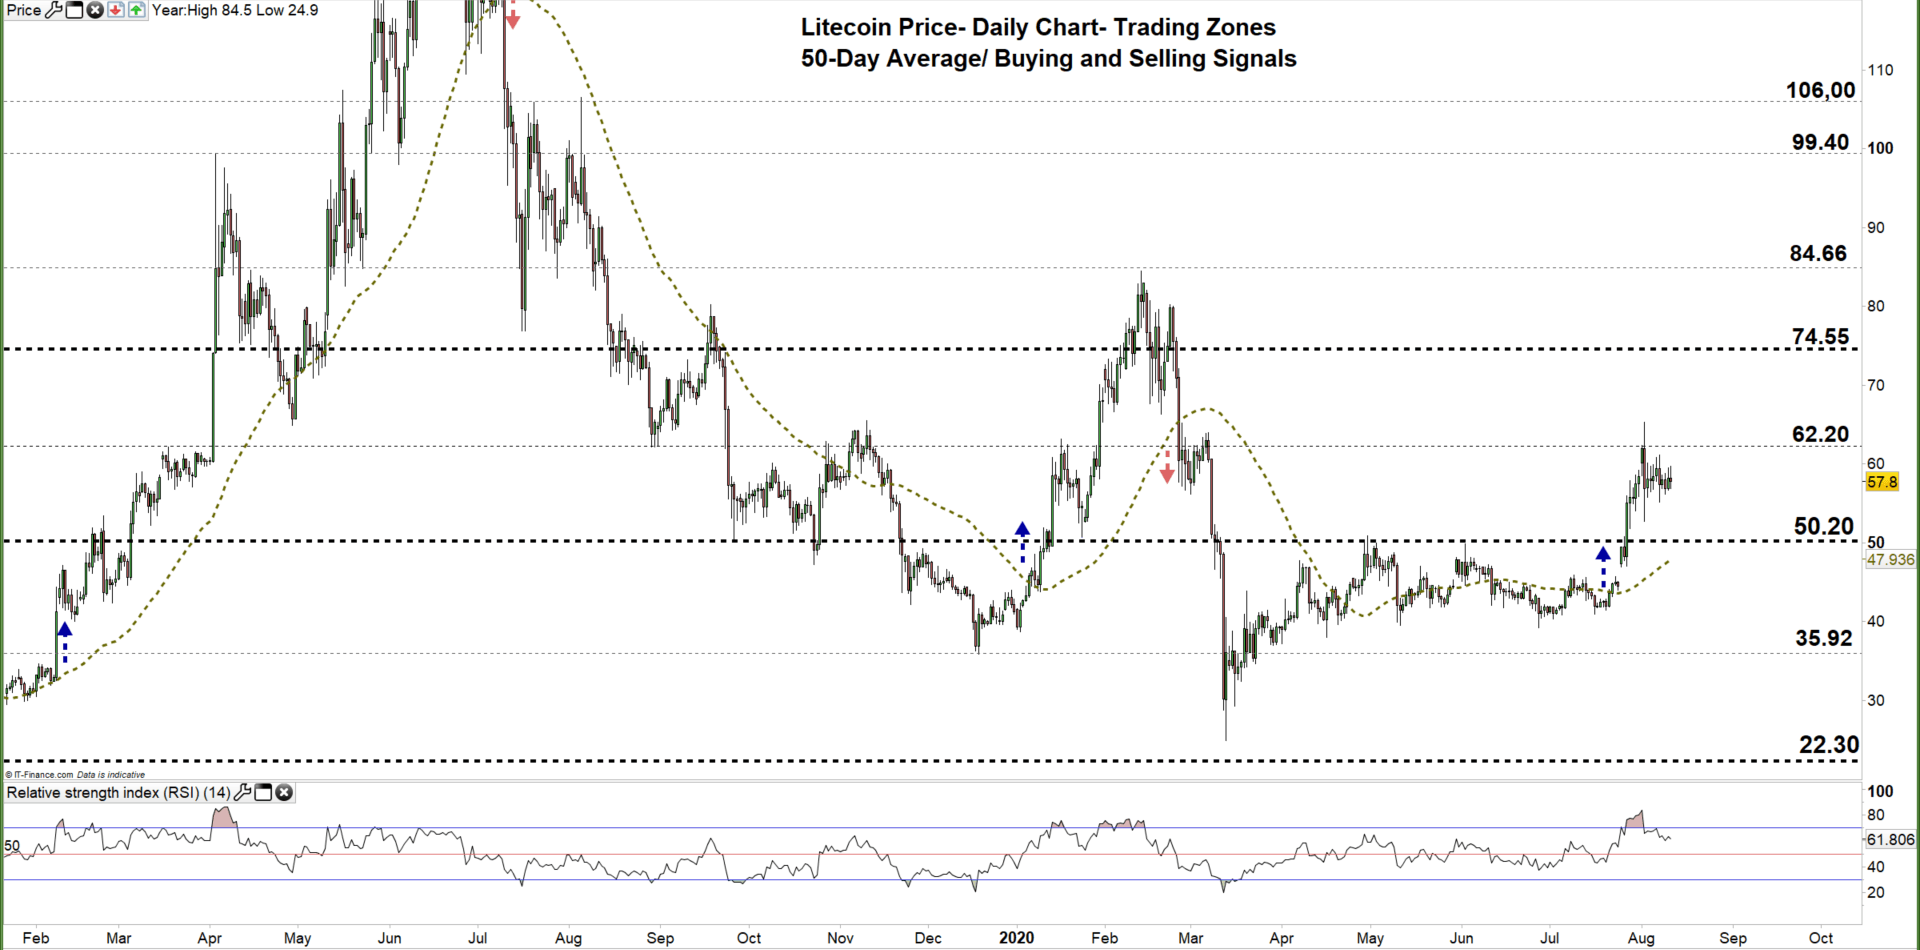The height and width of the screenshot is (950, 1920).
Task: Click the 110 tick on the price axis
Action: click(x=1880, y=70)
